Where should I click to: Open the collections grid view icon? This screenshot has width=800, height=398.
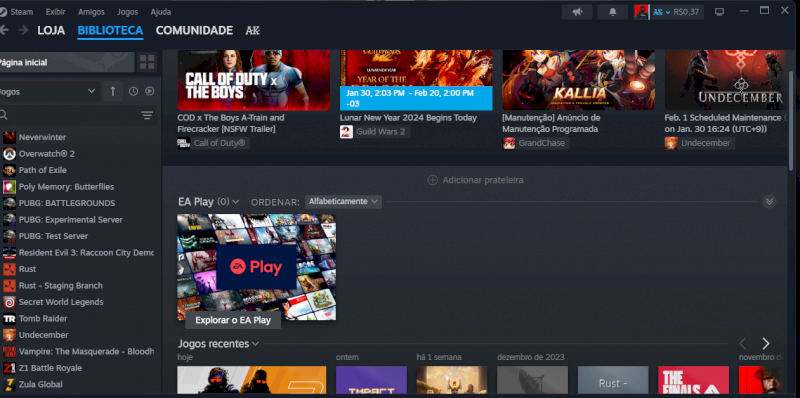[147, 62]
